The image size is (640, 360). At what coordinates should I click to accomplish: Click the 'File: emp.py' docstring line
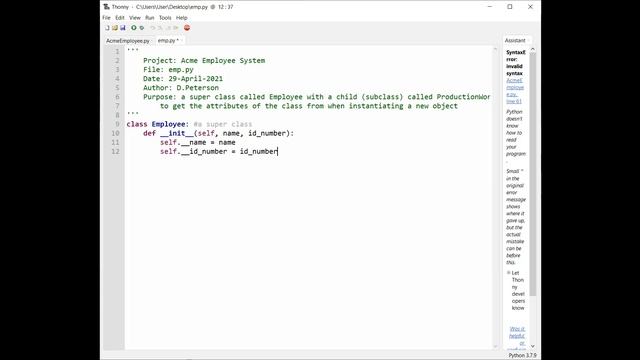168,70
